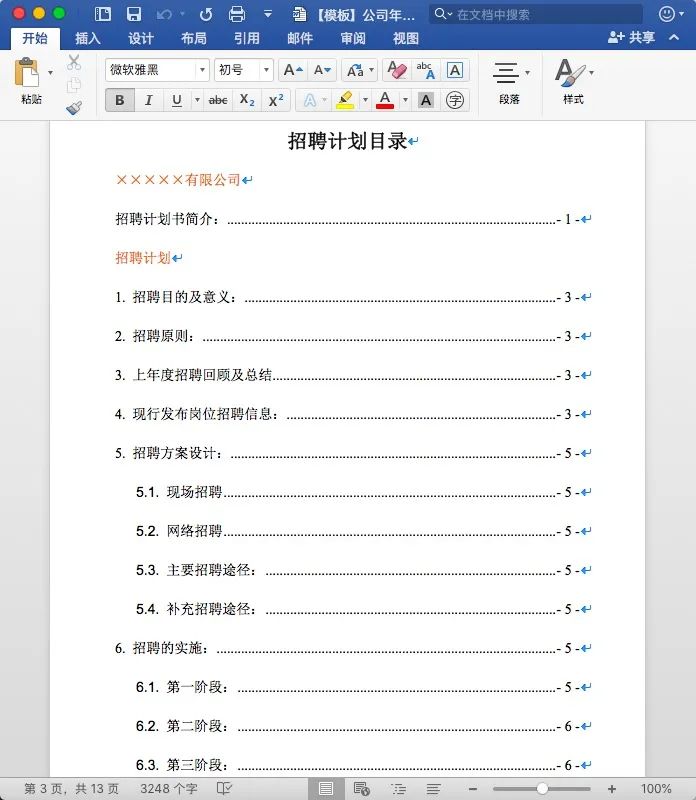This screenshot has height=800, width=696.
Task: Open the Styles gallery icon
Action: (573, 82)
